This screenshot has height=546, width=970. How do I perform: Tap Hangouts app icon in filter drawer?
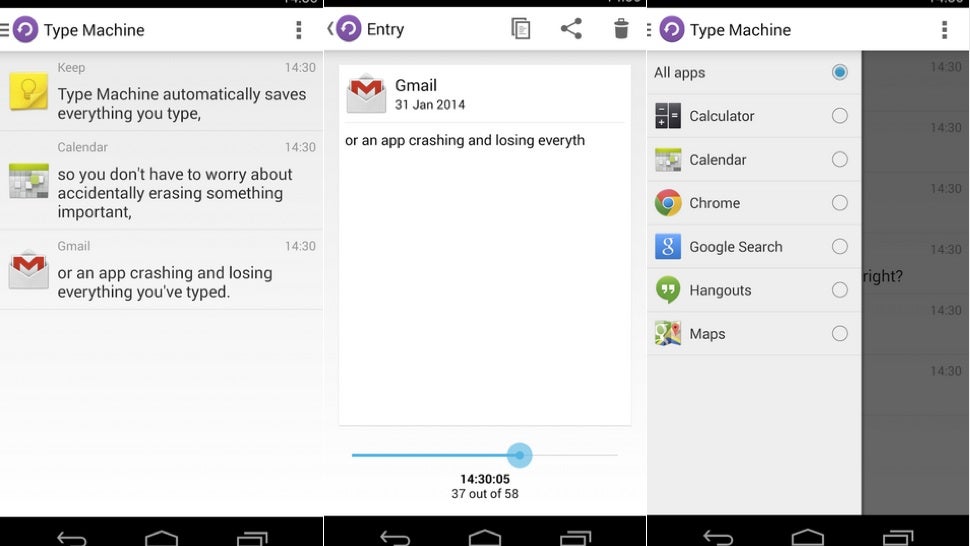click(667, 290)
